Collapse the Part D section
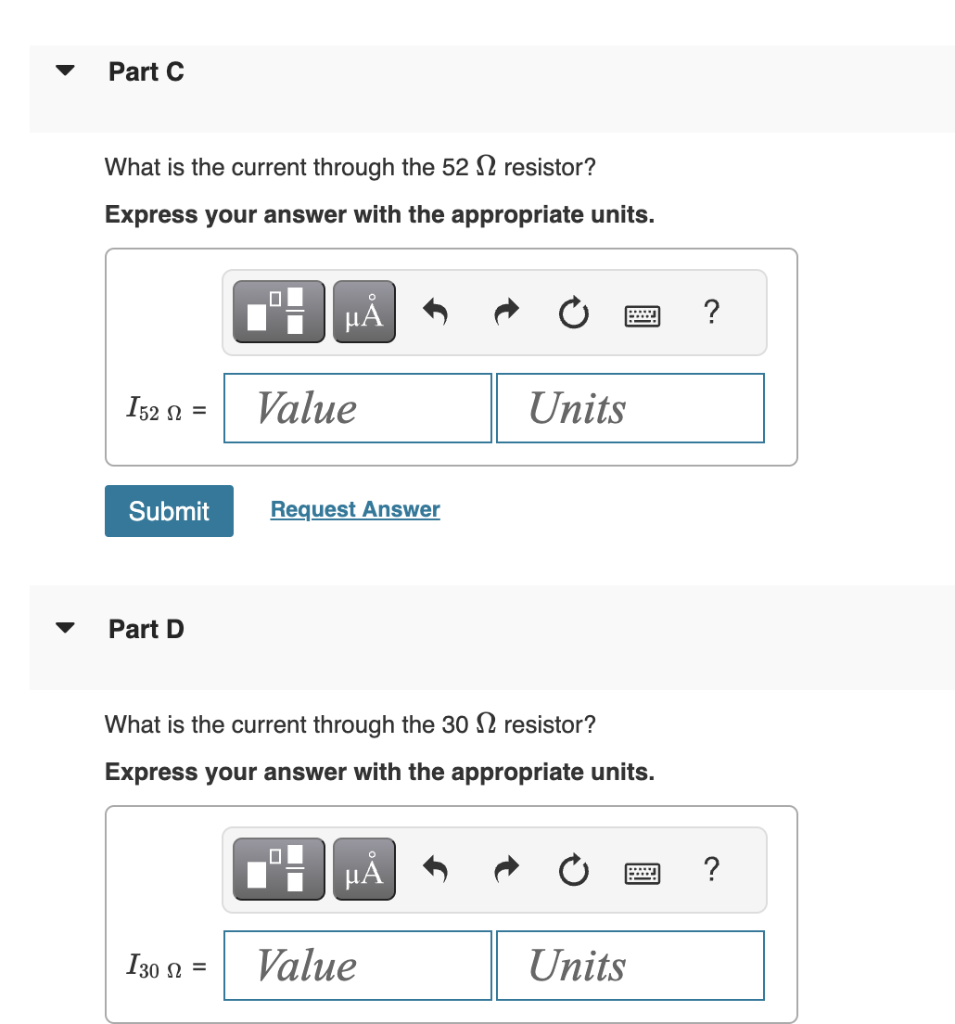 pyautogui.click(x=65, y=628)
